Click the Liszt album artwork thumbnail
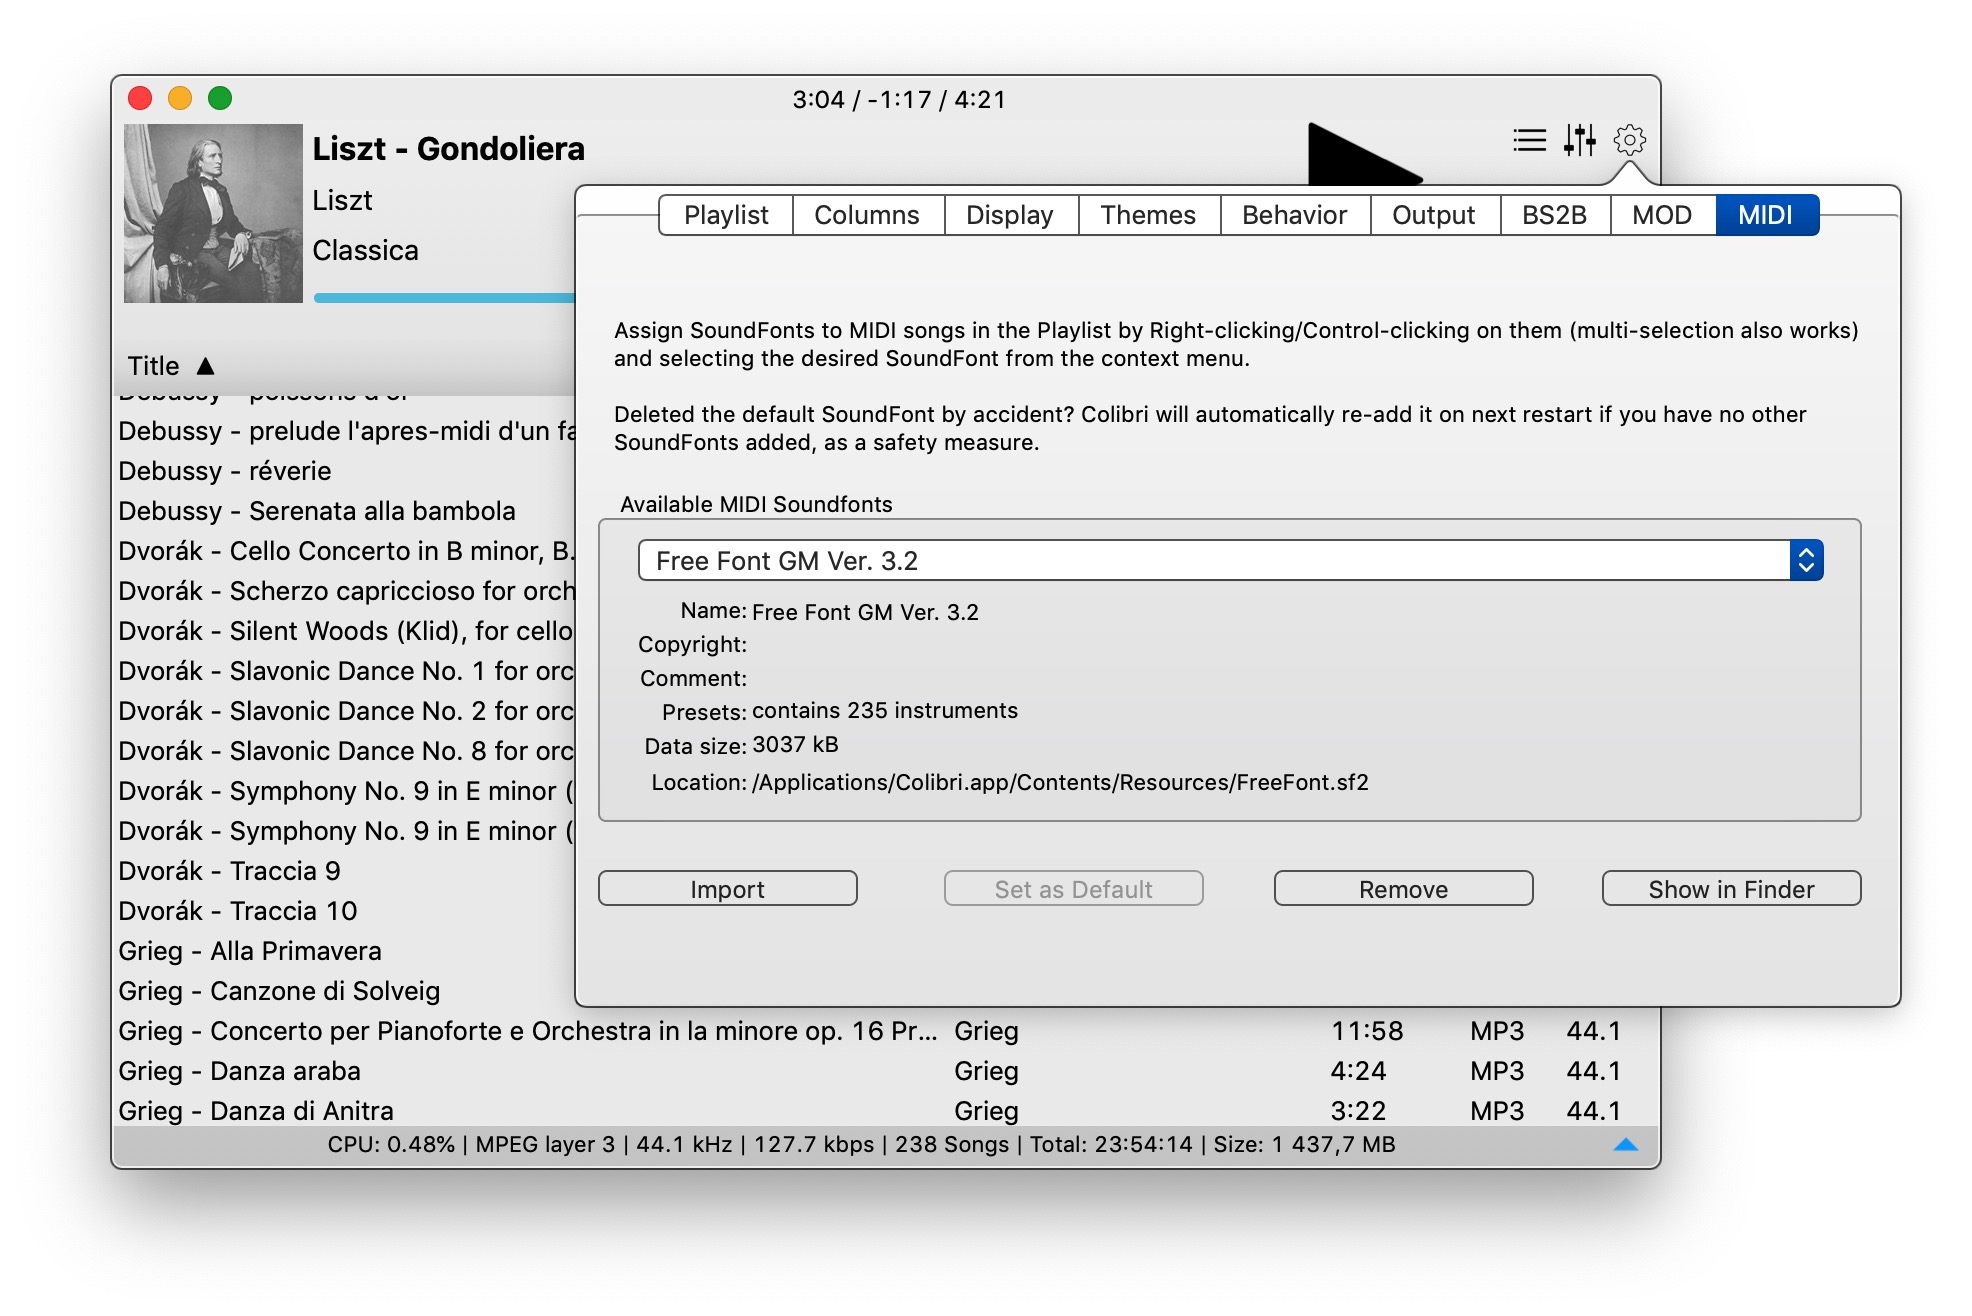The image size is (1972, 1316). 213,213
